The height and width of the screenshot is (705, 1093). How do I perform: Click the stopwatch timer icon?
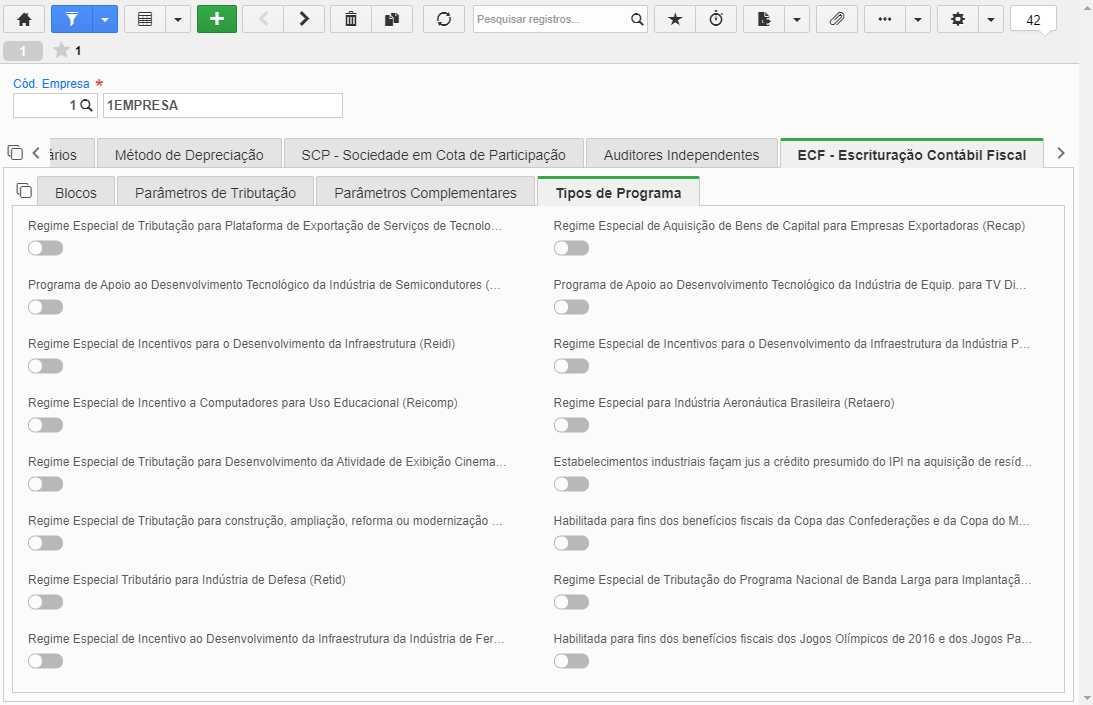click(716, 20)
